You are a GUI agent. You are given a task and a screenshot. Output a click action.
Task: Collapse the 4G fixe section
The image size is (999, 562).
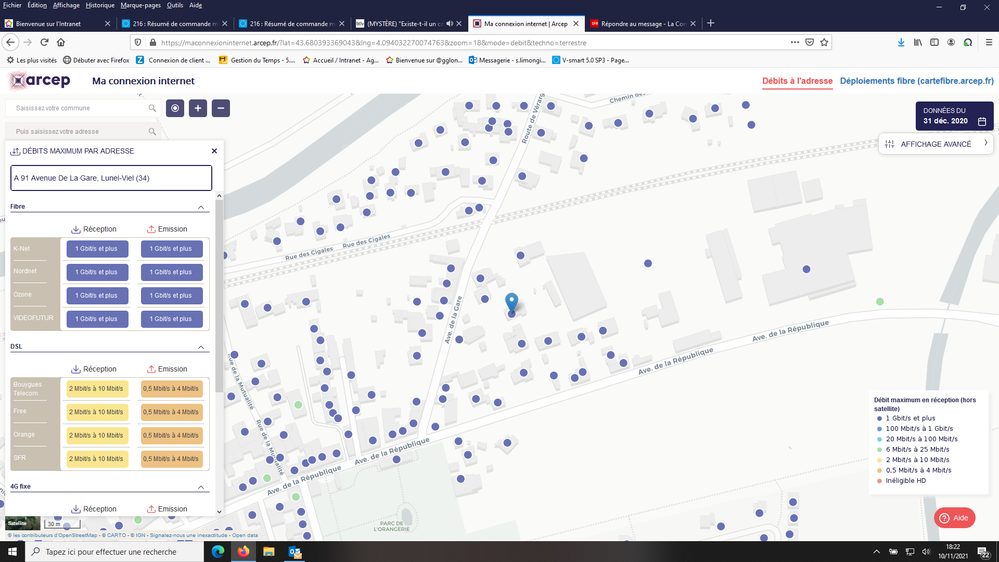[202, 487]
